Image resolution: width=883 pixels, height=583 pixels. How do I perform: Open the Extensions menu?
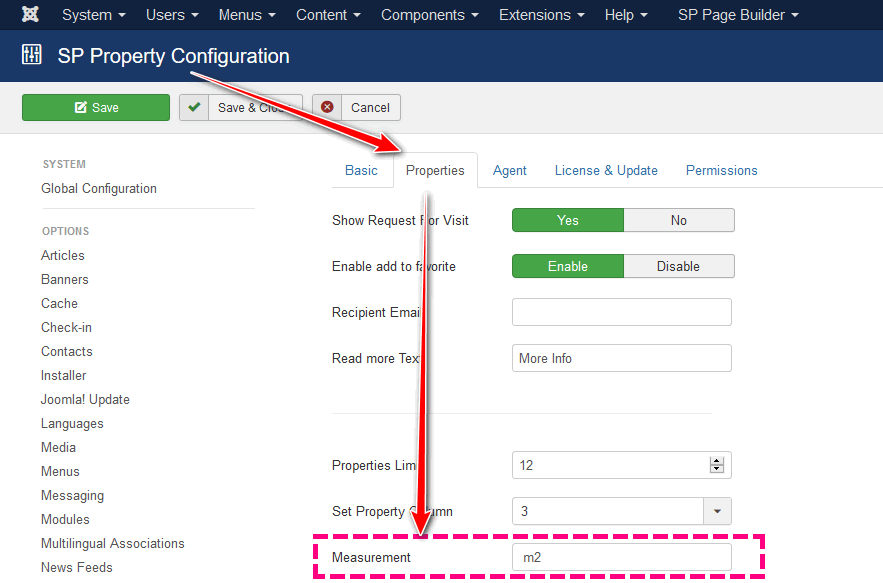coord(541,15)
